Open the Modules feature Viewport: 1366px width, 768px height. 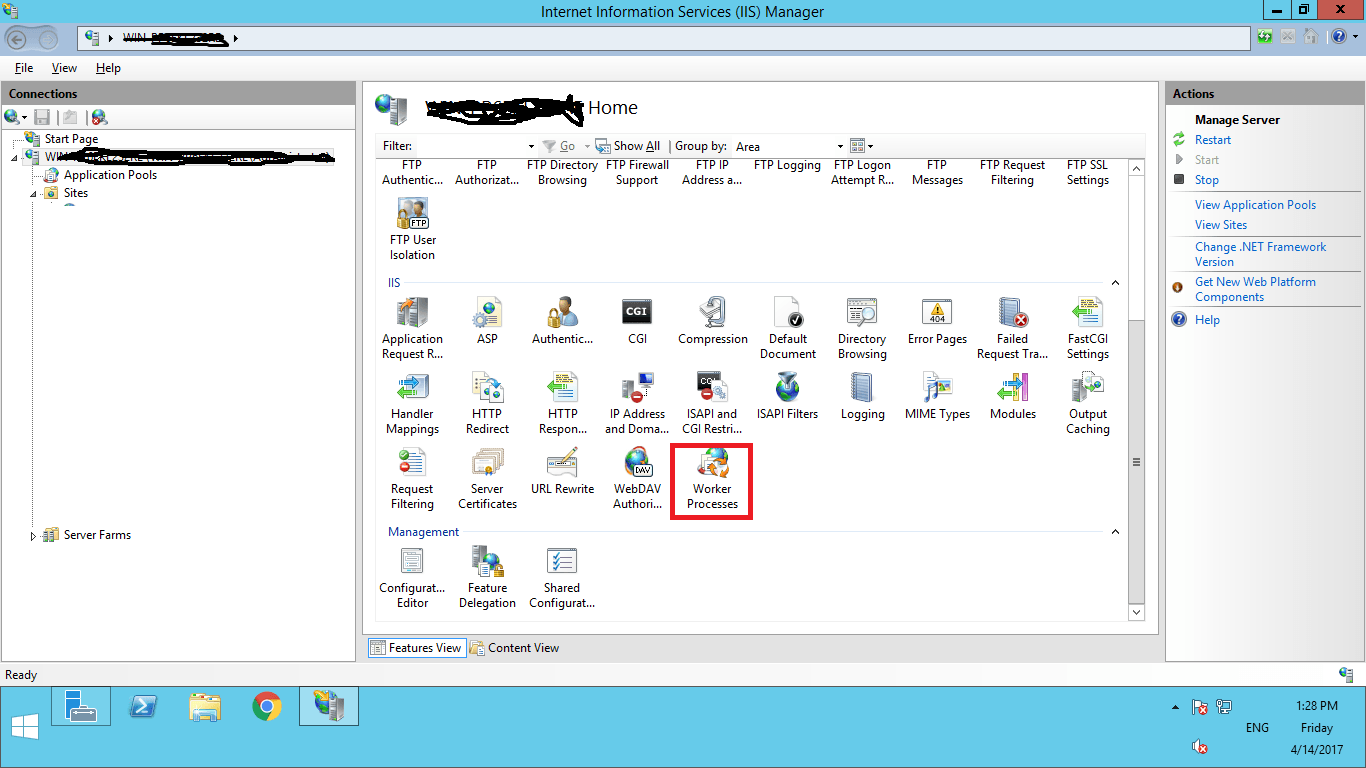[1012, 396]
